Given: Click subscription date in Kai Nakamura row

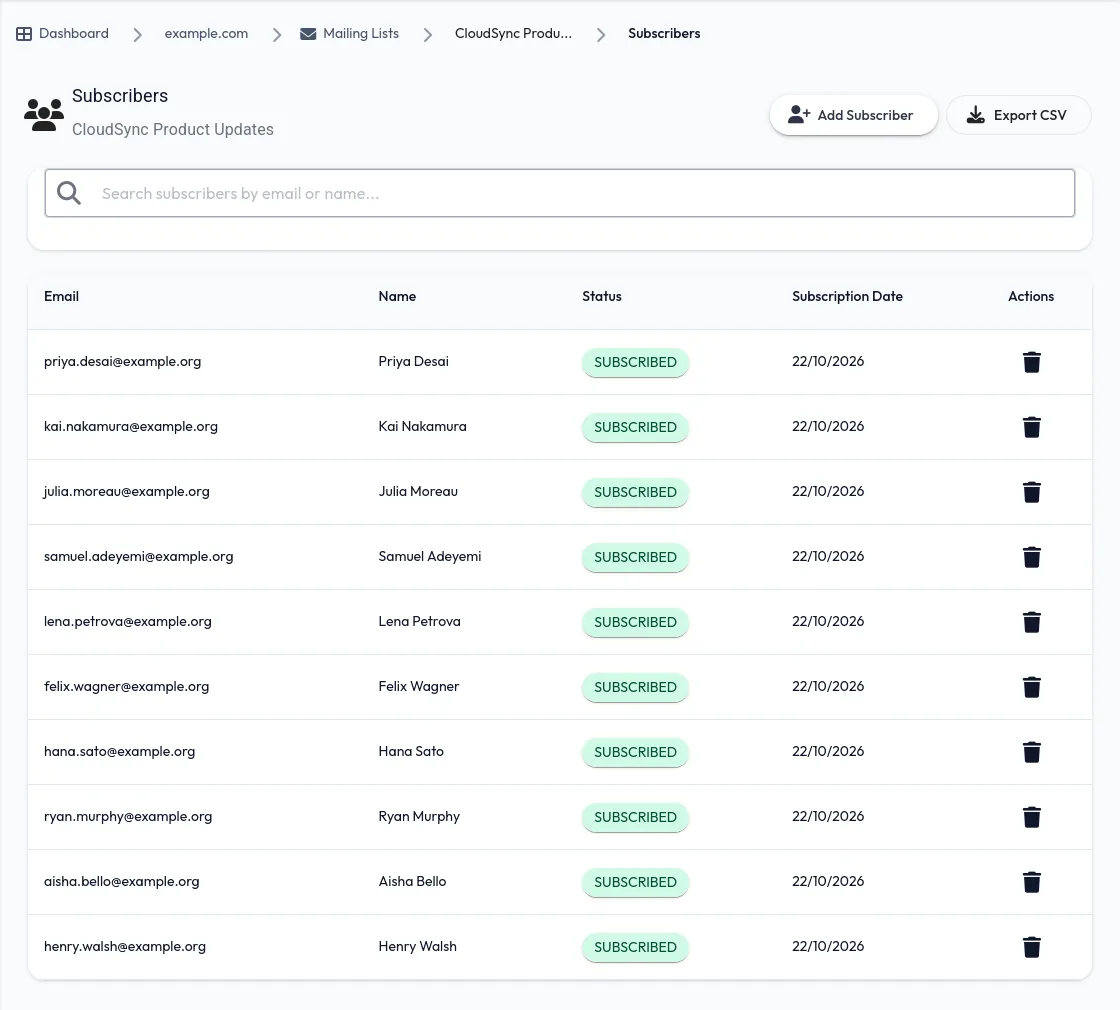Looking at the screenshot, I should [828, 426].
